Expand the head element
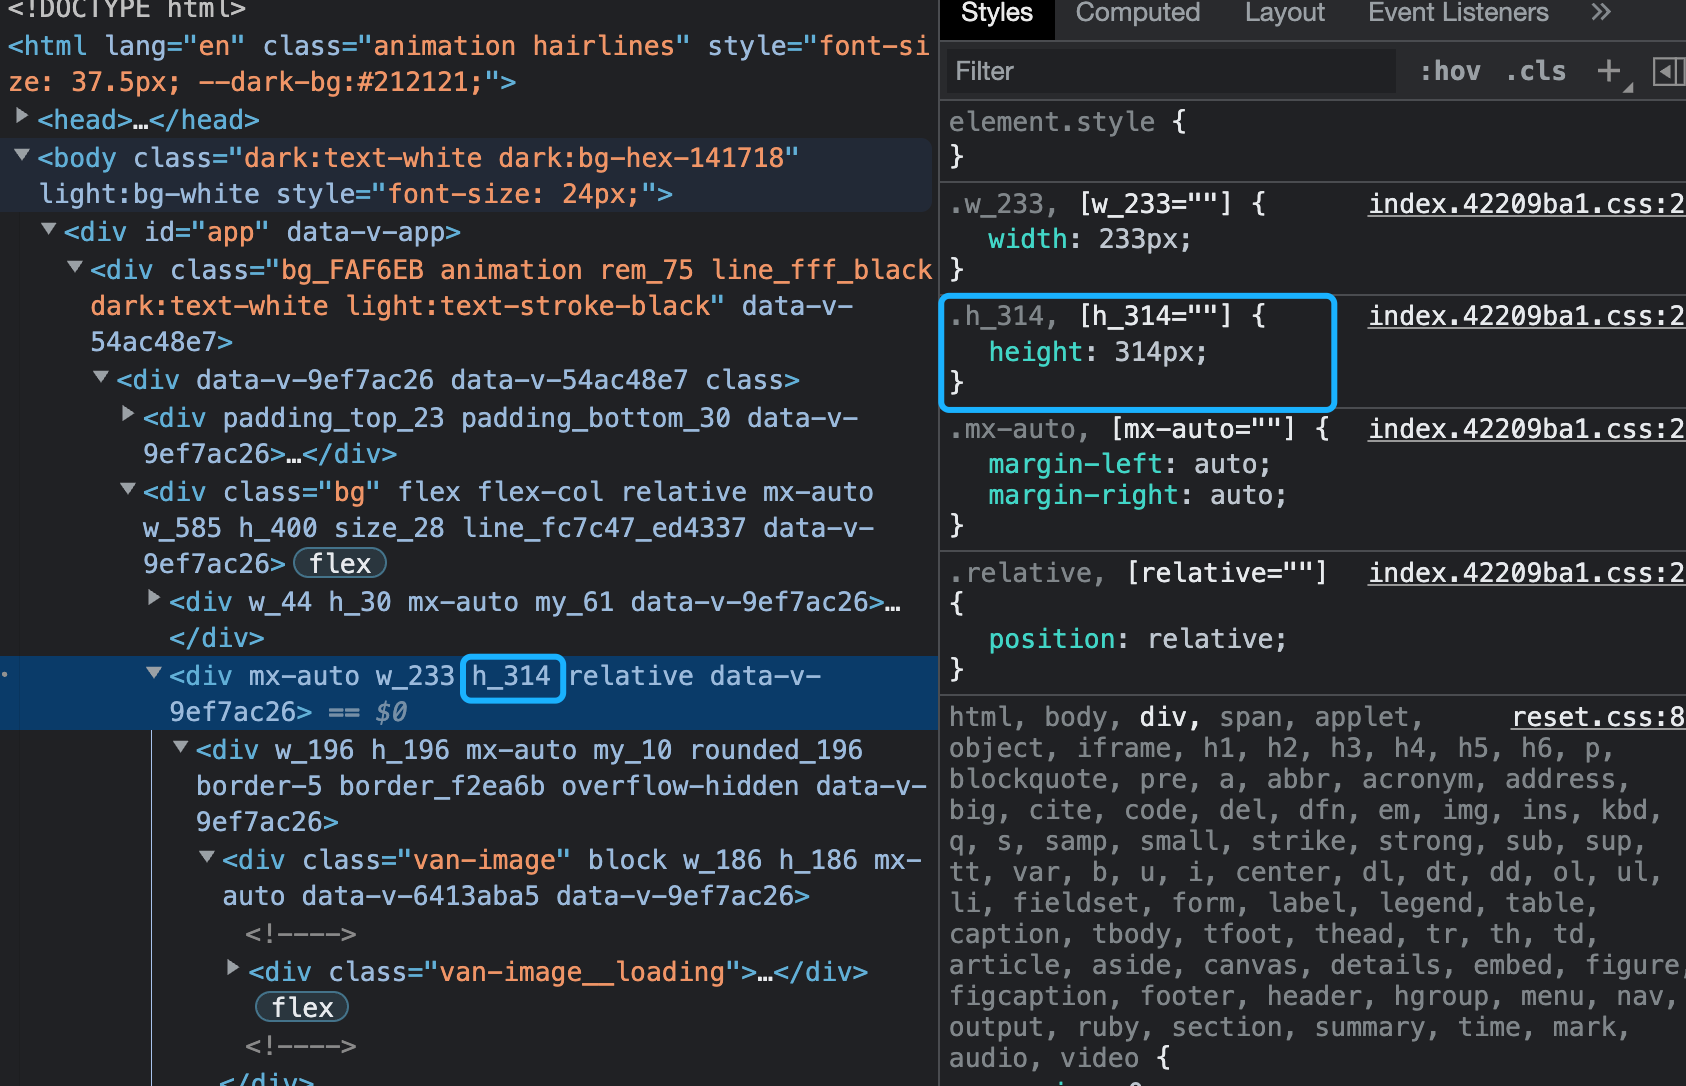The width and height of the screenshot is (1686, 1086). 22,116
